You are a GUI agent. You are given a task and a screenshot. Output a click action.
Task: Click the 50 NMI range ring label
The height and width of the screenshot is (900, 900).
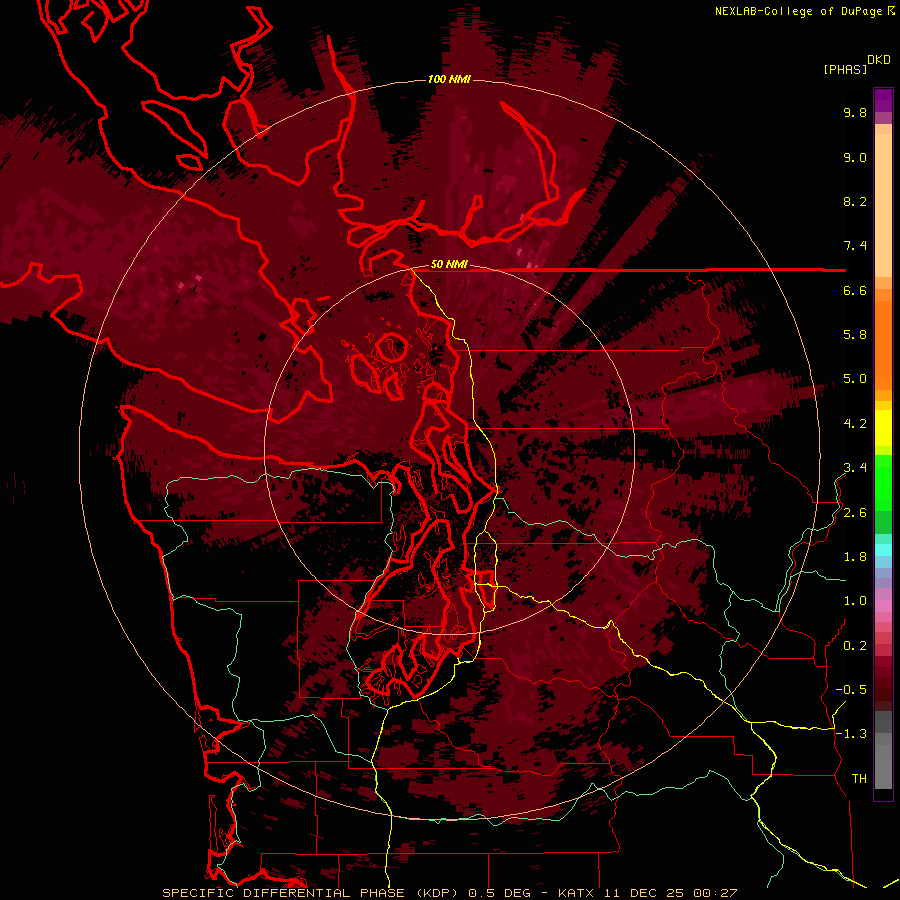(449, 264)
